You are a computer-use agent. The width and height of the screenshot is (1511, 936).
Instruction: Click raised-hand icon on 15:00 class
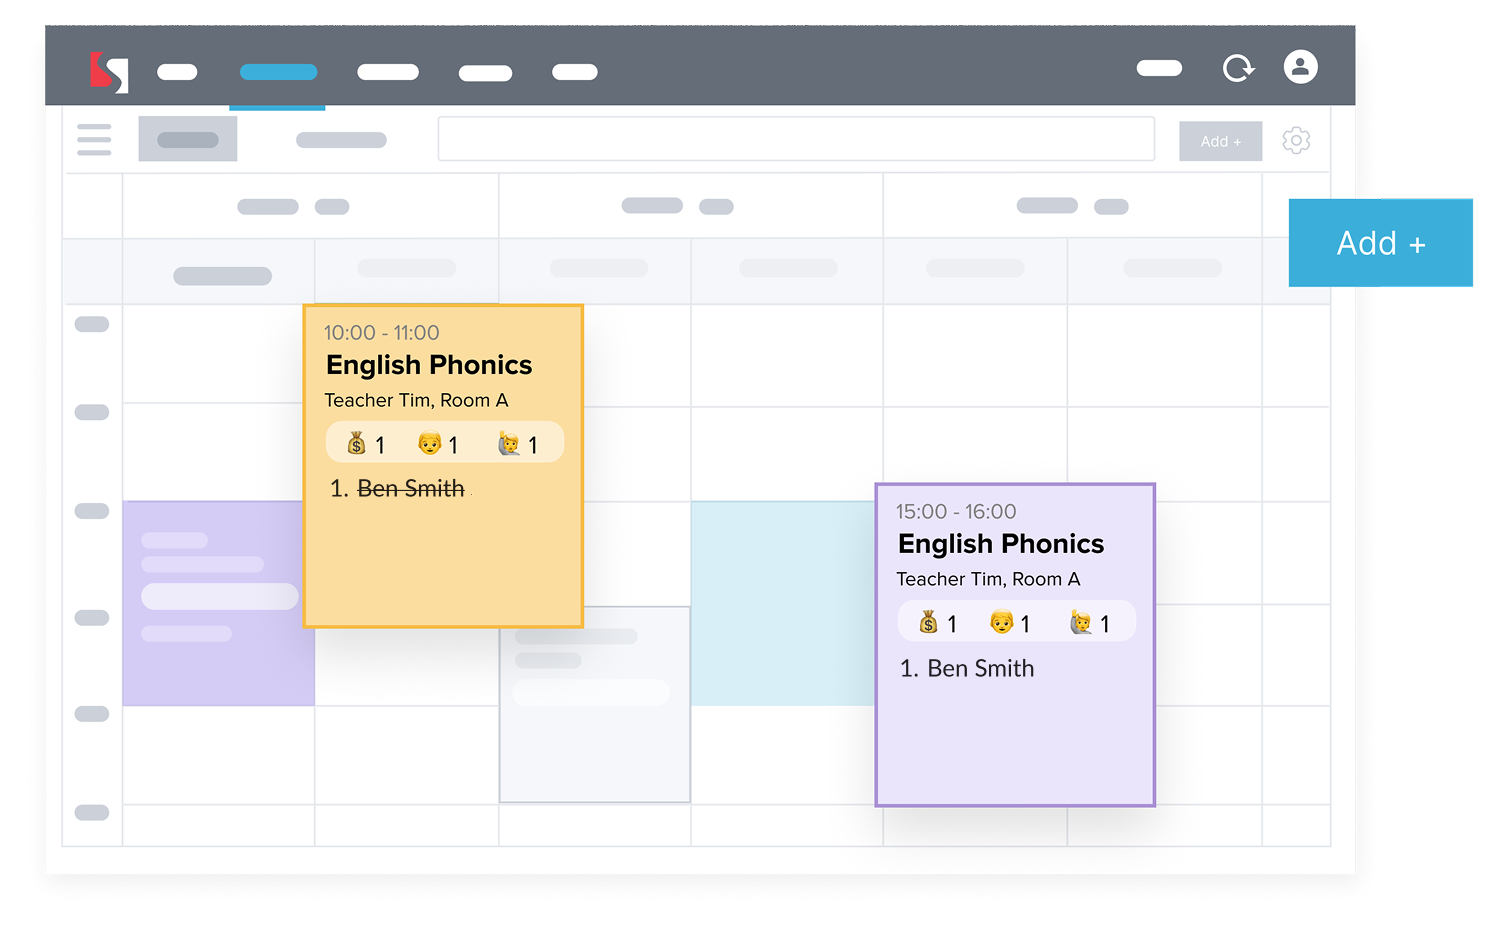(x=1081, y=623)
